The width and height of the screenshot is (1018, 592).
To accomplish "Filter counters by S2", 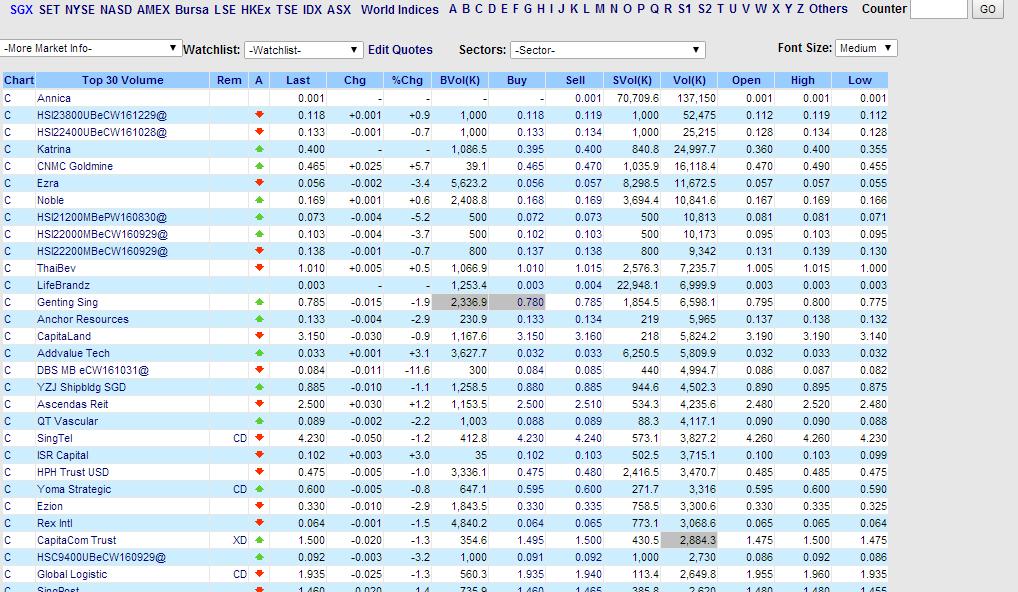I will click(x=705, y=9).
